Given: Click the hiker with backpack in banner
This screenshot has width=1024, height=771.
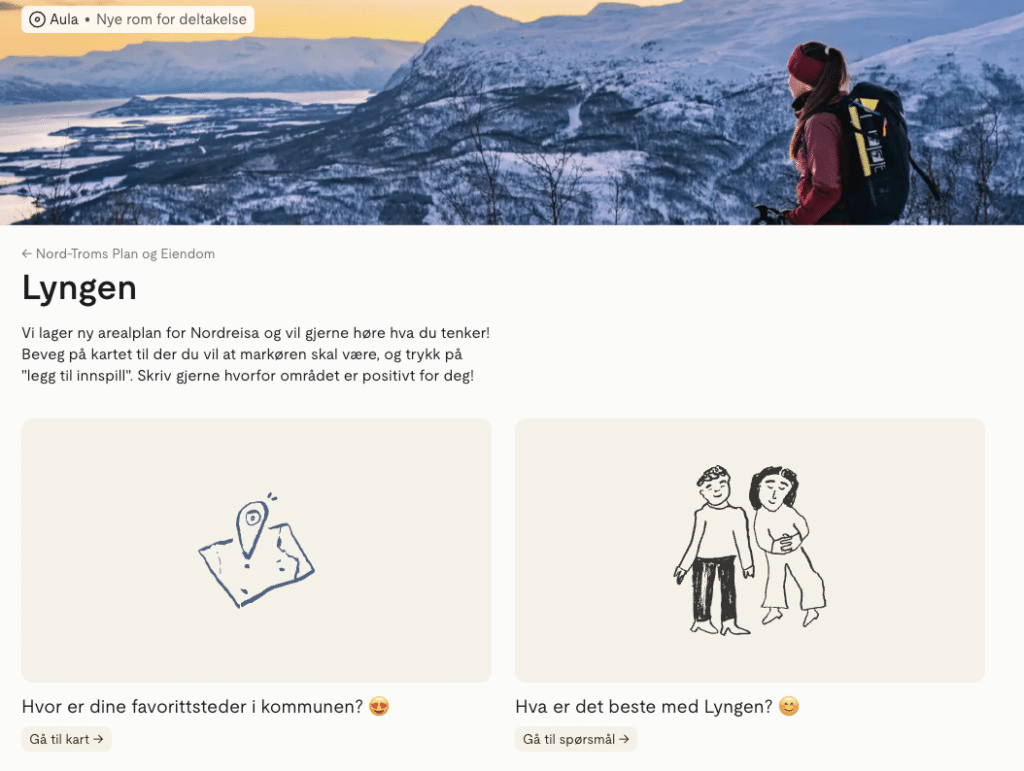Looking at the screenshot, I should [849, 134].
